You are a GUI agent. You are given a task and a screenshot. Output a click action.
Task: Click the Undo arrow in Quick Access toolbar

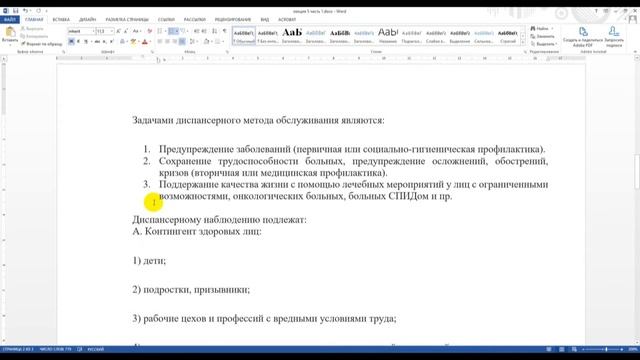point(25,11)
